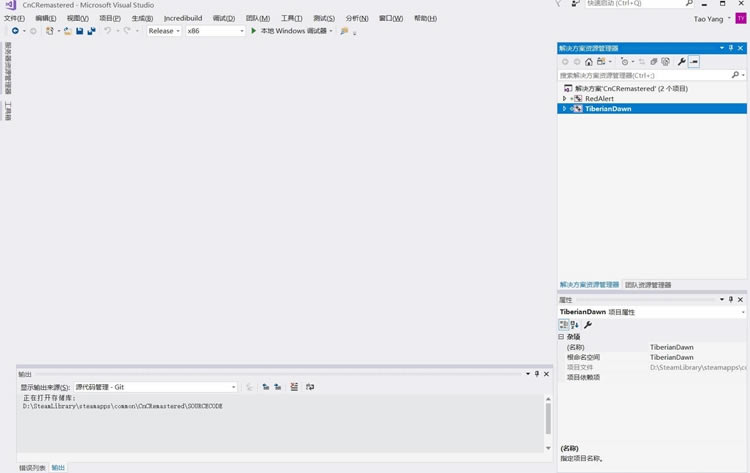The image size is (750, 473).
Task: Pin the Output panel with pushpin icon
Action: [x=537, y=374]
